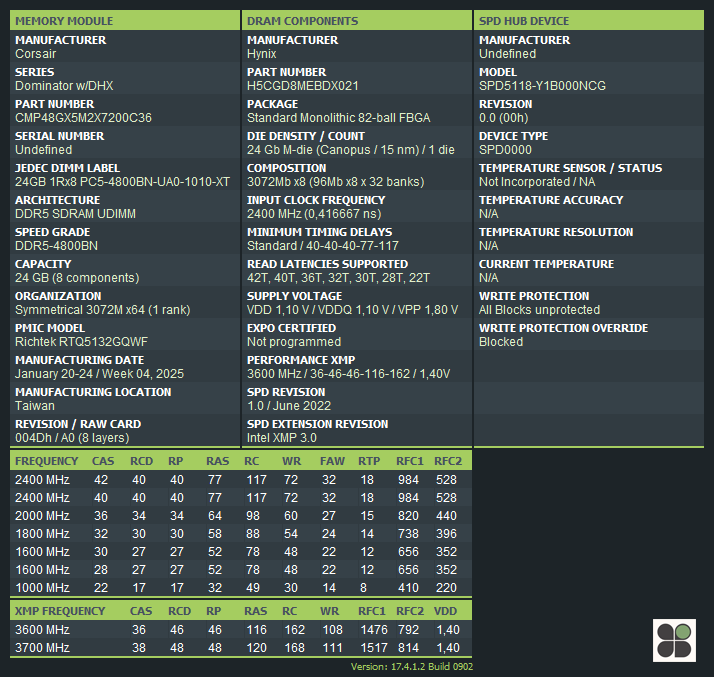The width and height of the screenshot is (714, 677).
Task: Click device type value SPD0000
Action: pyautogui.click(x=505, y=150)
